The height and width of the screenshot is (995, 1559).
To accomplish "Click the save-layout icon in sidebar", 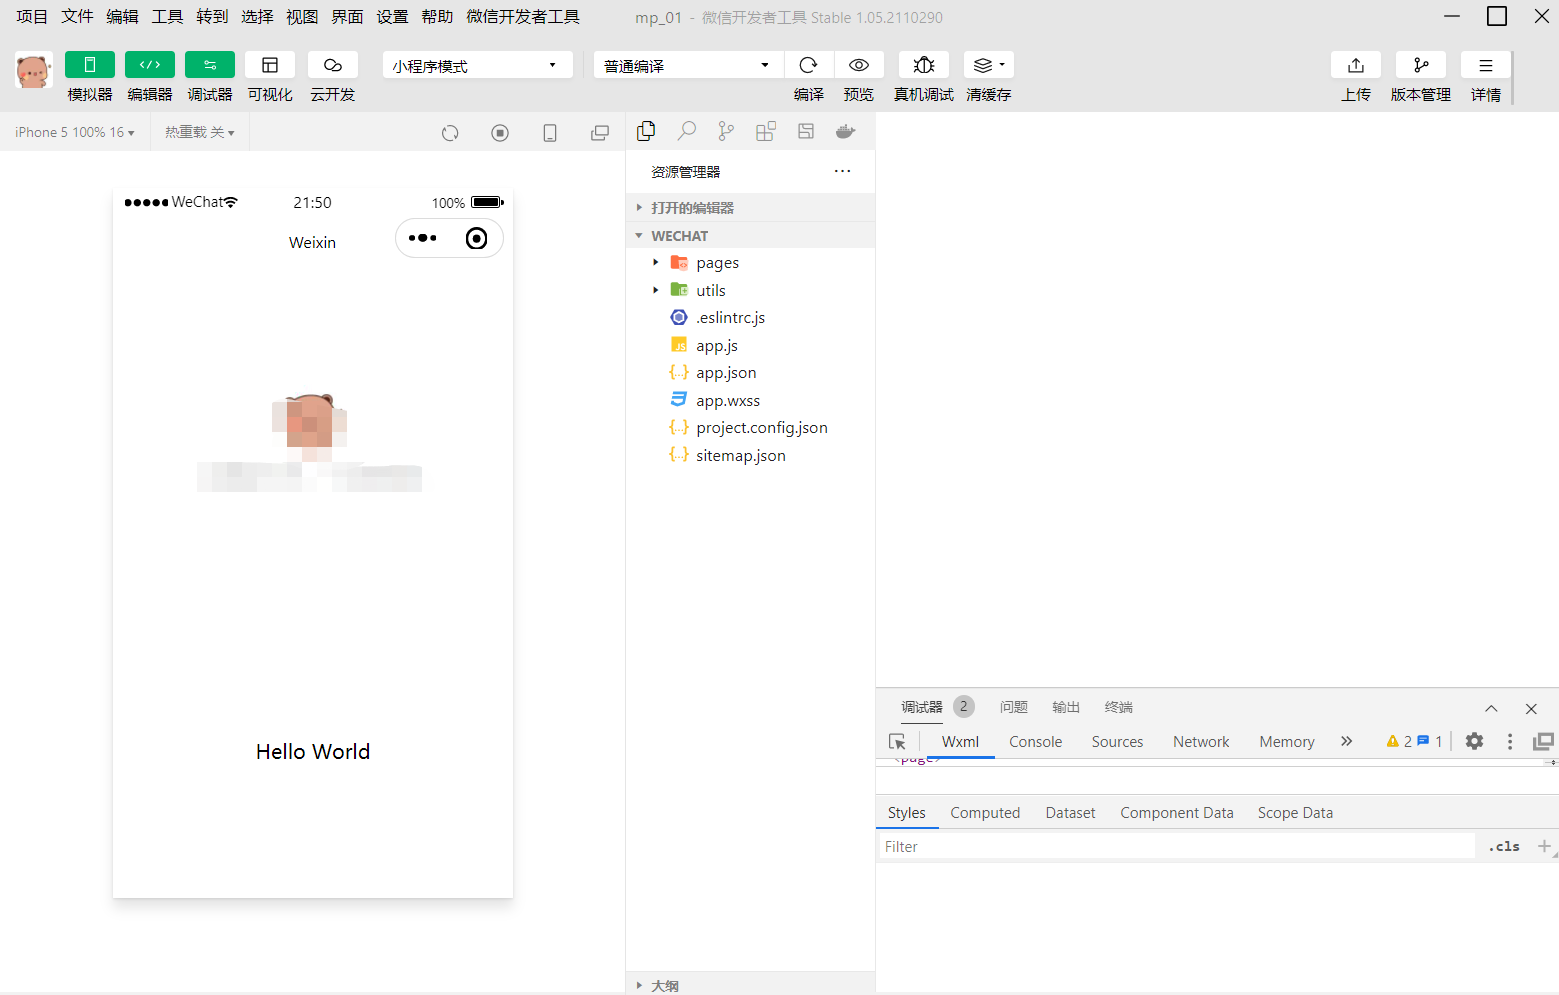I will (806, 131).
